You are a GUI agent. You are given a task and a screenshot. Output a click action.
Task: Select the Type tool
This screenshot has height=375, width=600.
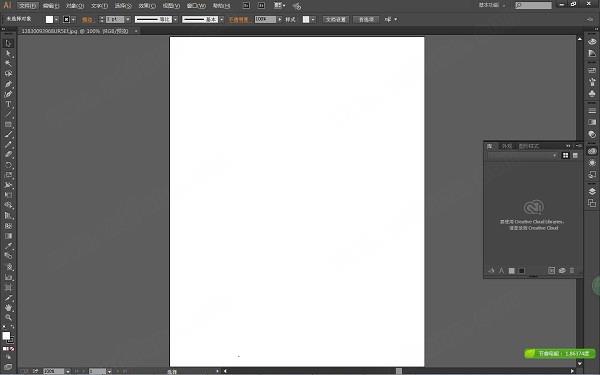coord(8,104)
